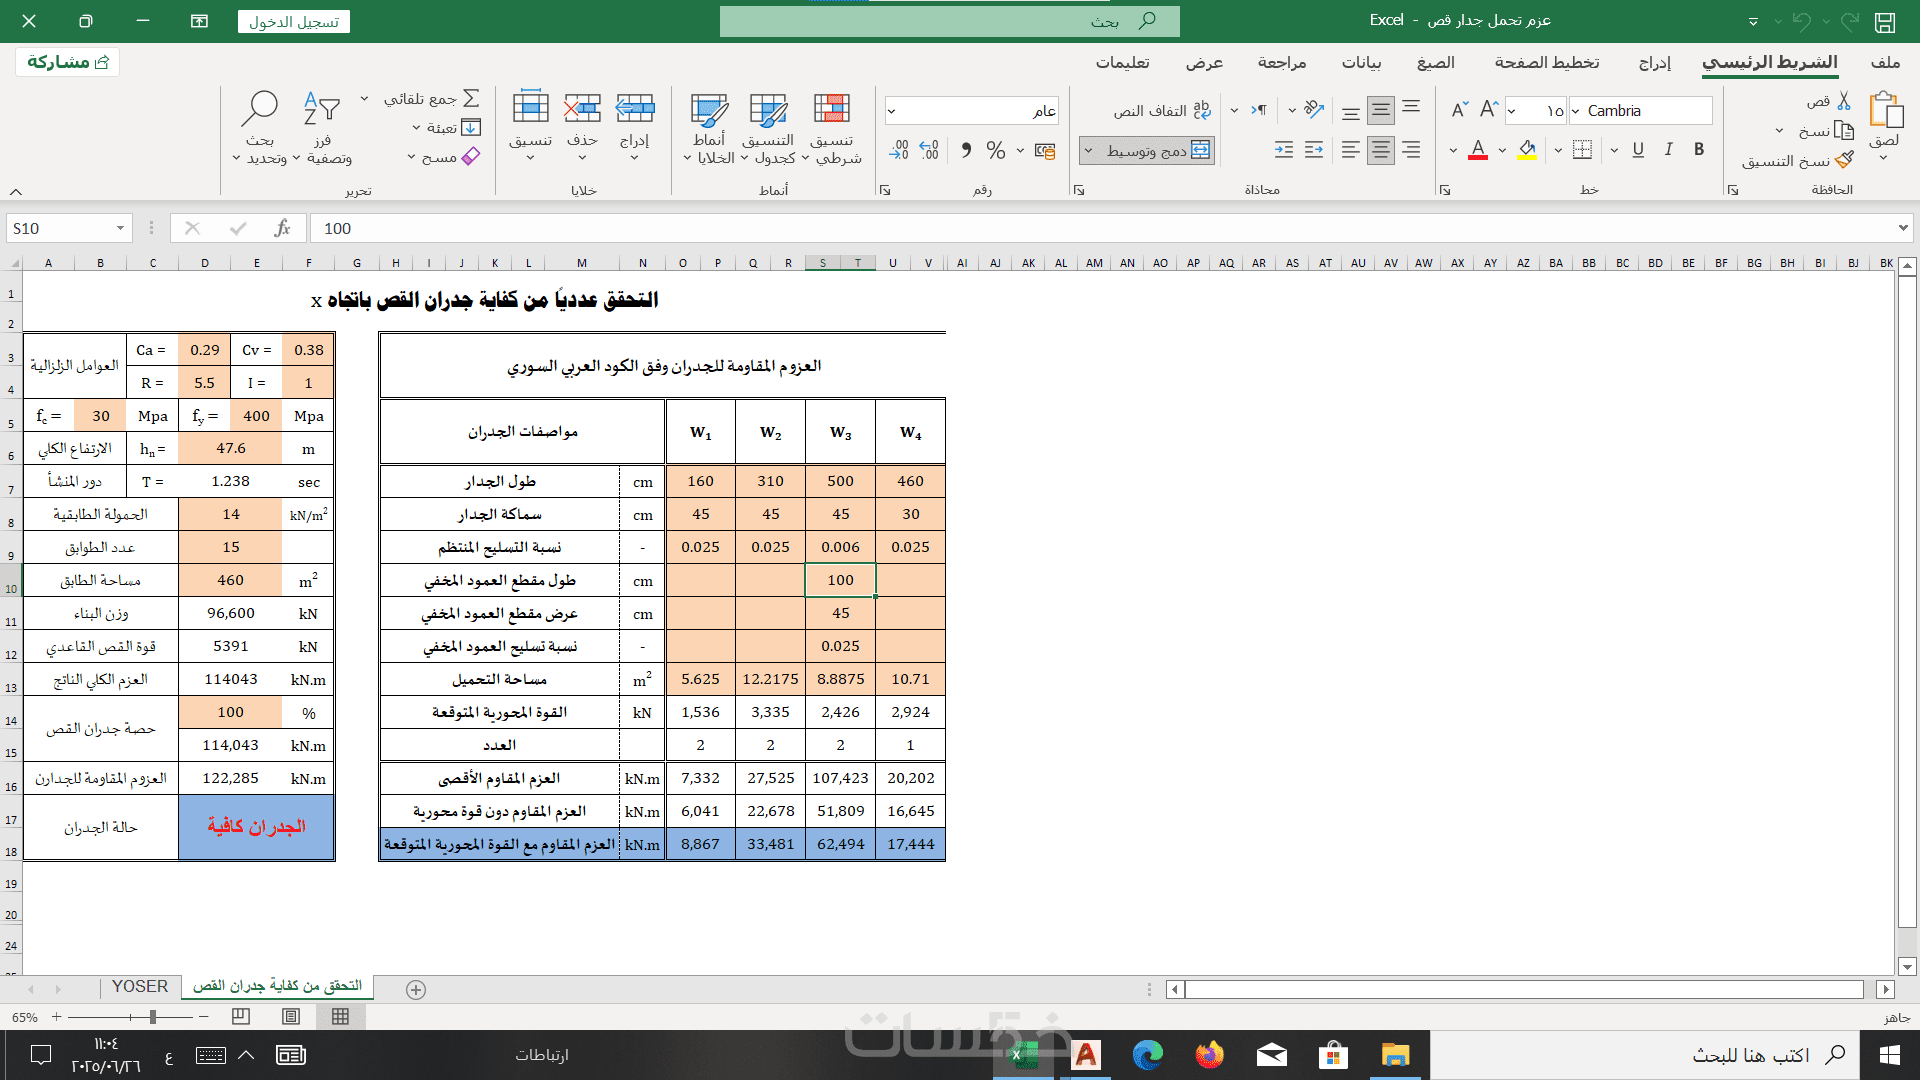Switch to the Insert ribbon tab
The image size is (1920, 1080).
tap(1654, 63)
